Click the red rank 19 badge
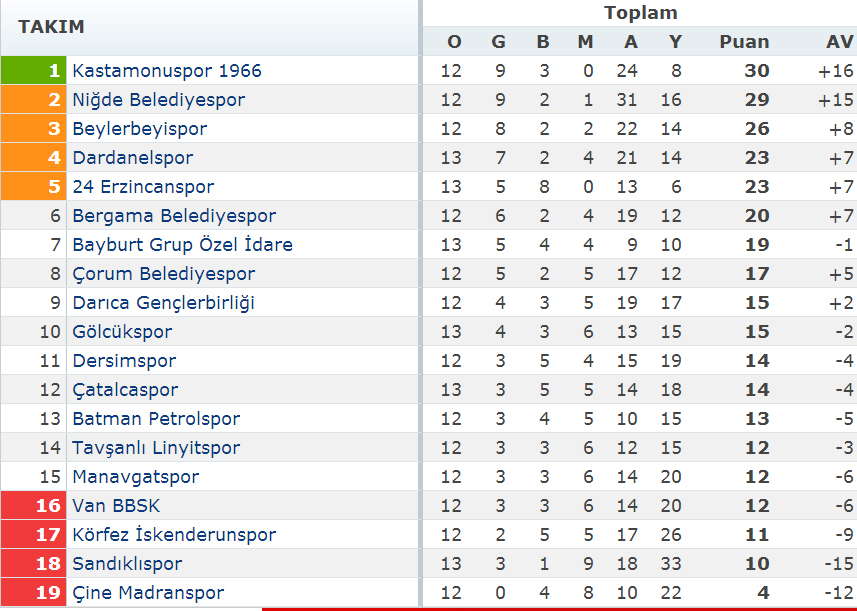 point(33,592)
